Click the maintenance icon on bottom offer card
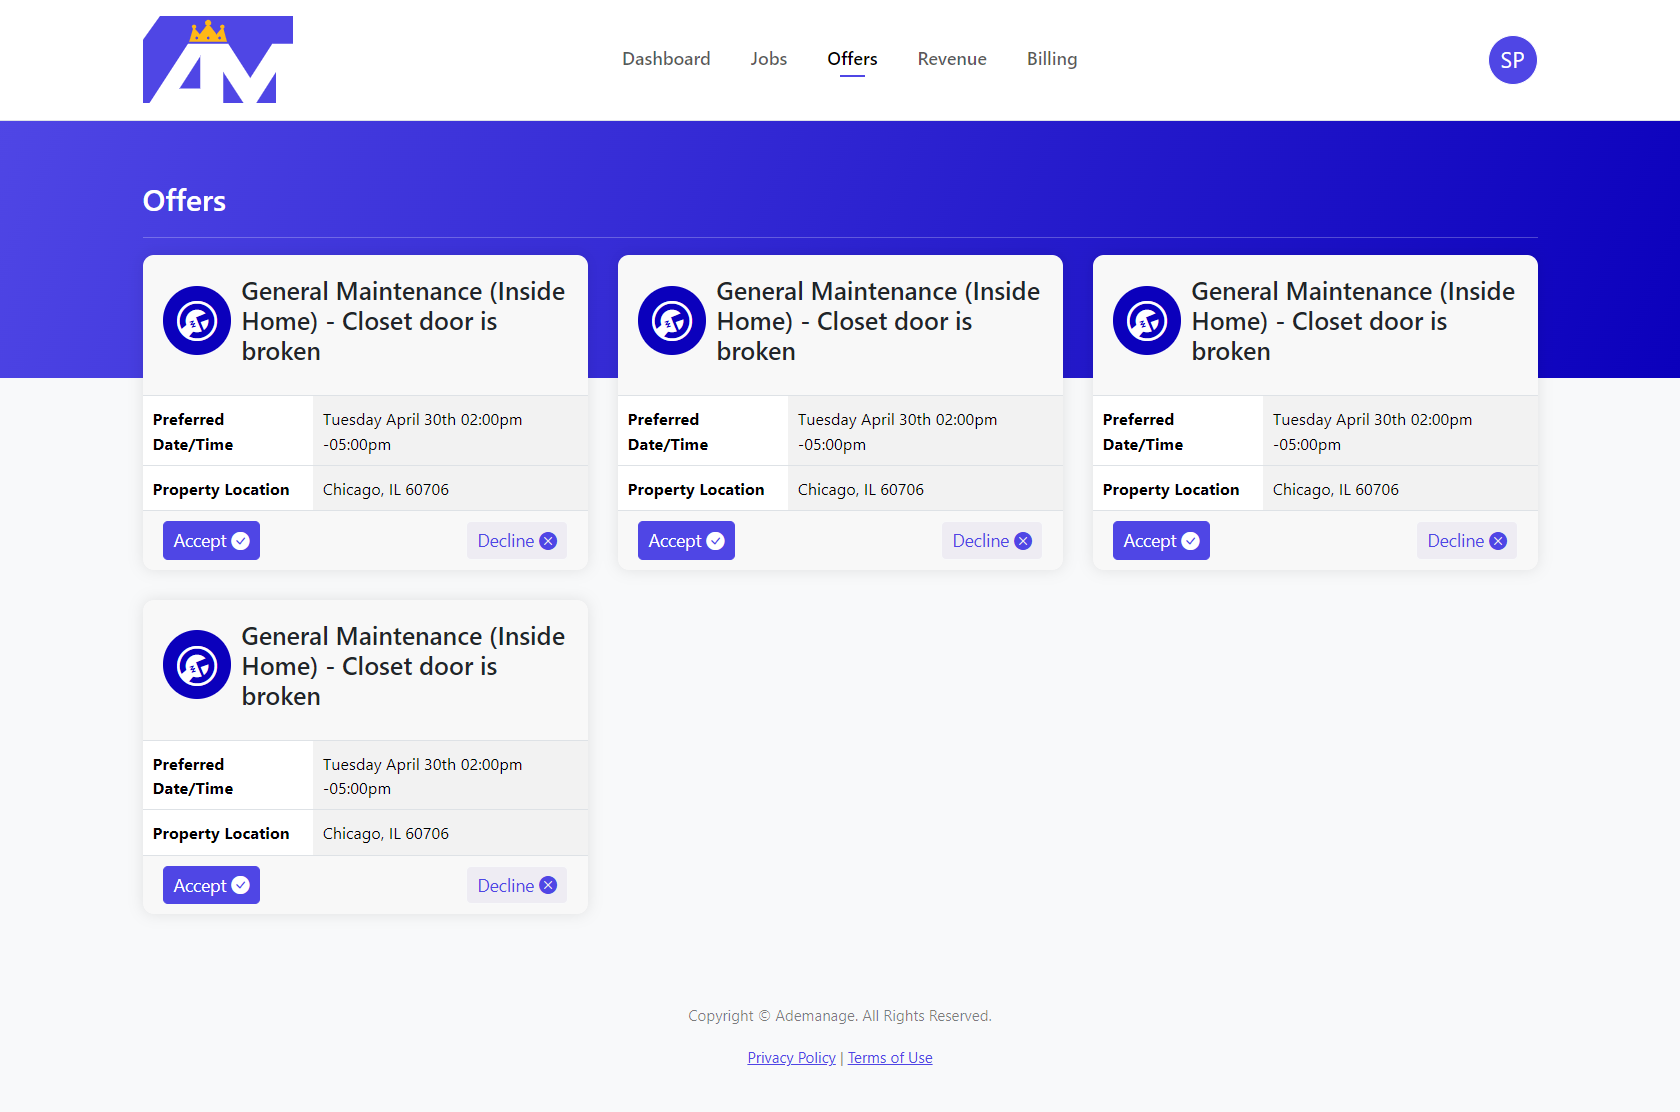The height and width of the screenshot is (1112, 1680). [197, 665]
